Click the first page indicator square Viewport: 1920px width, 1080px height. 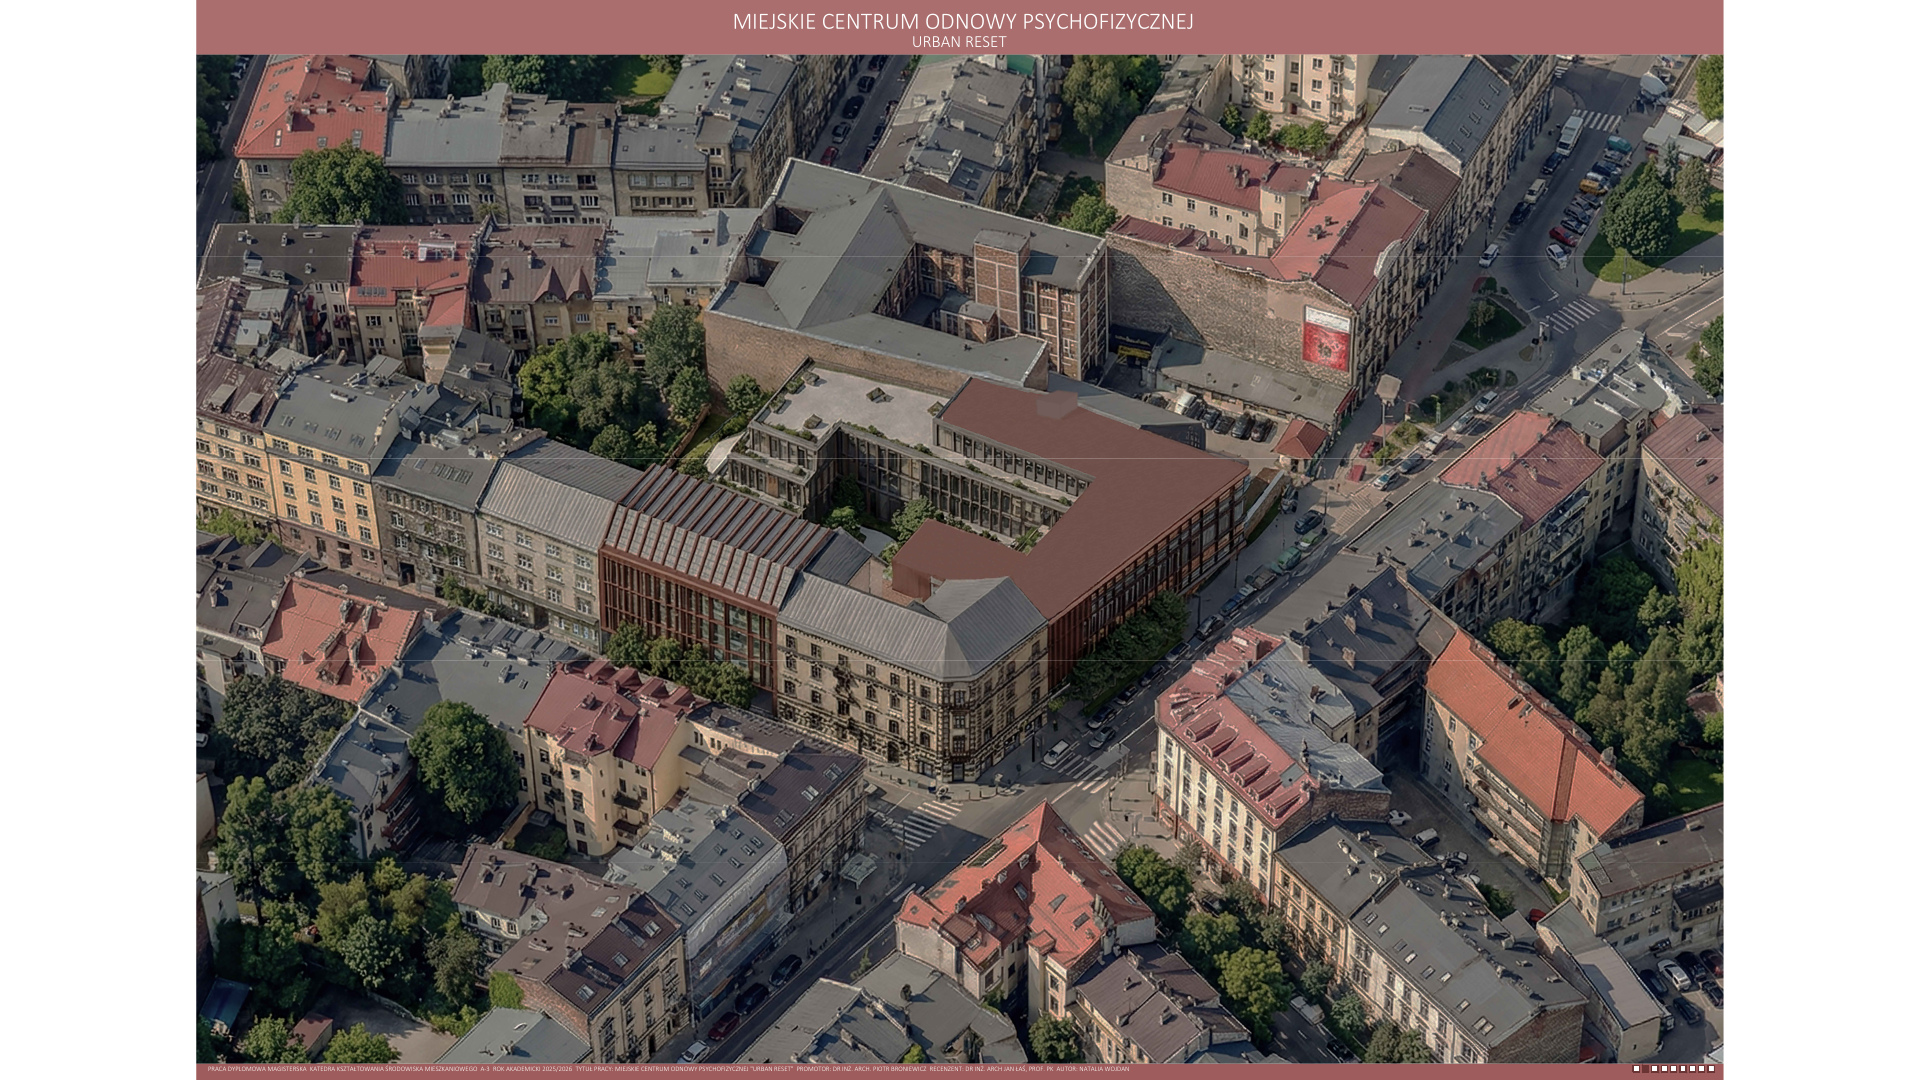[1636, 1069]
